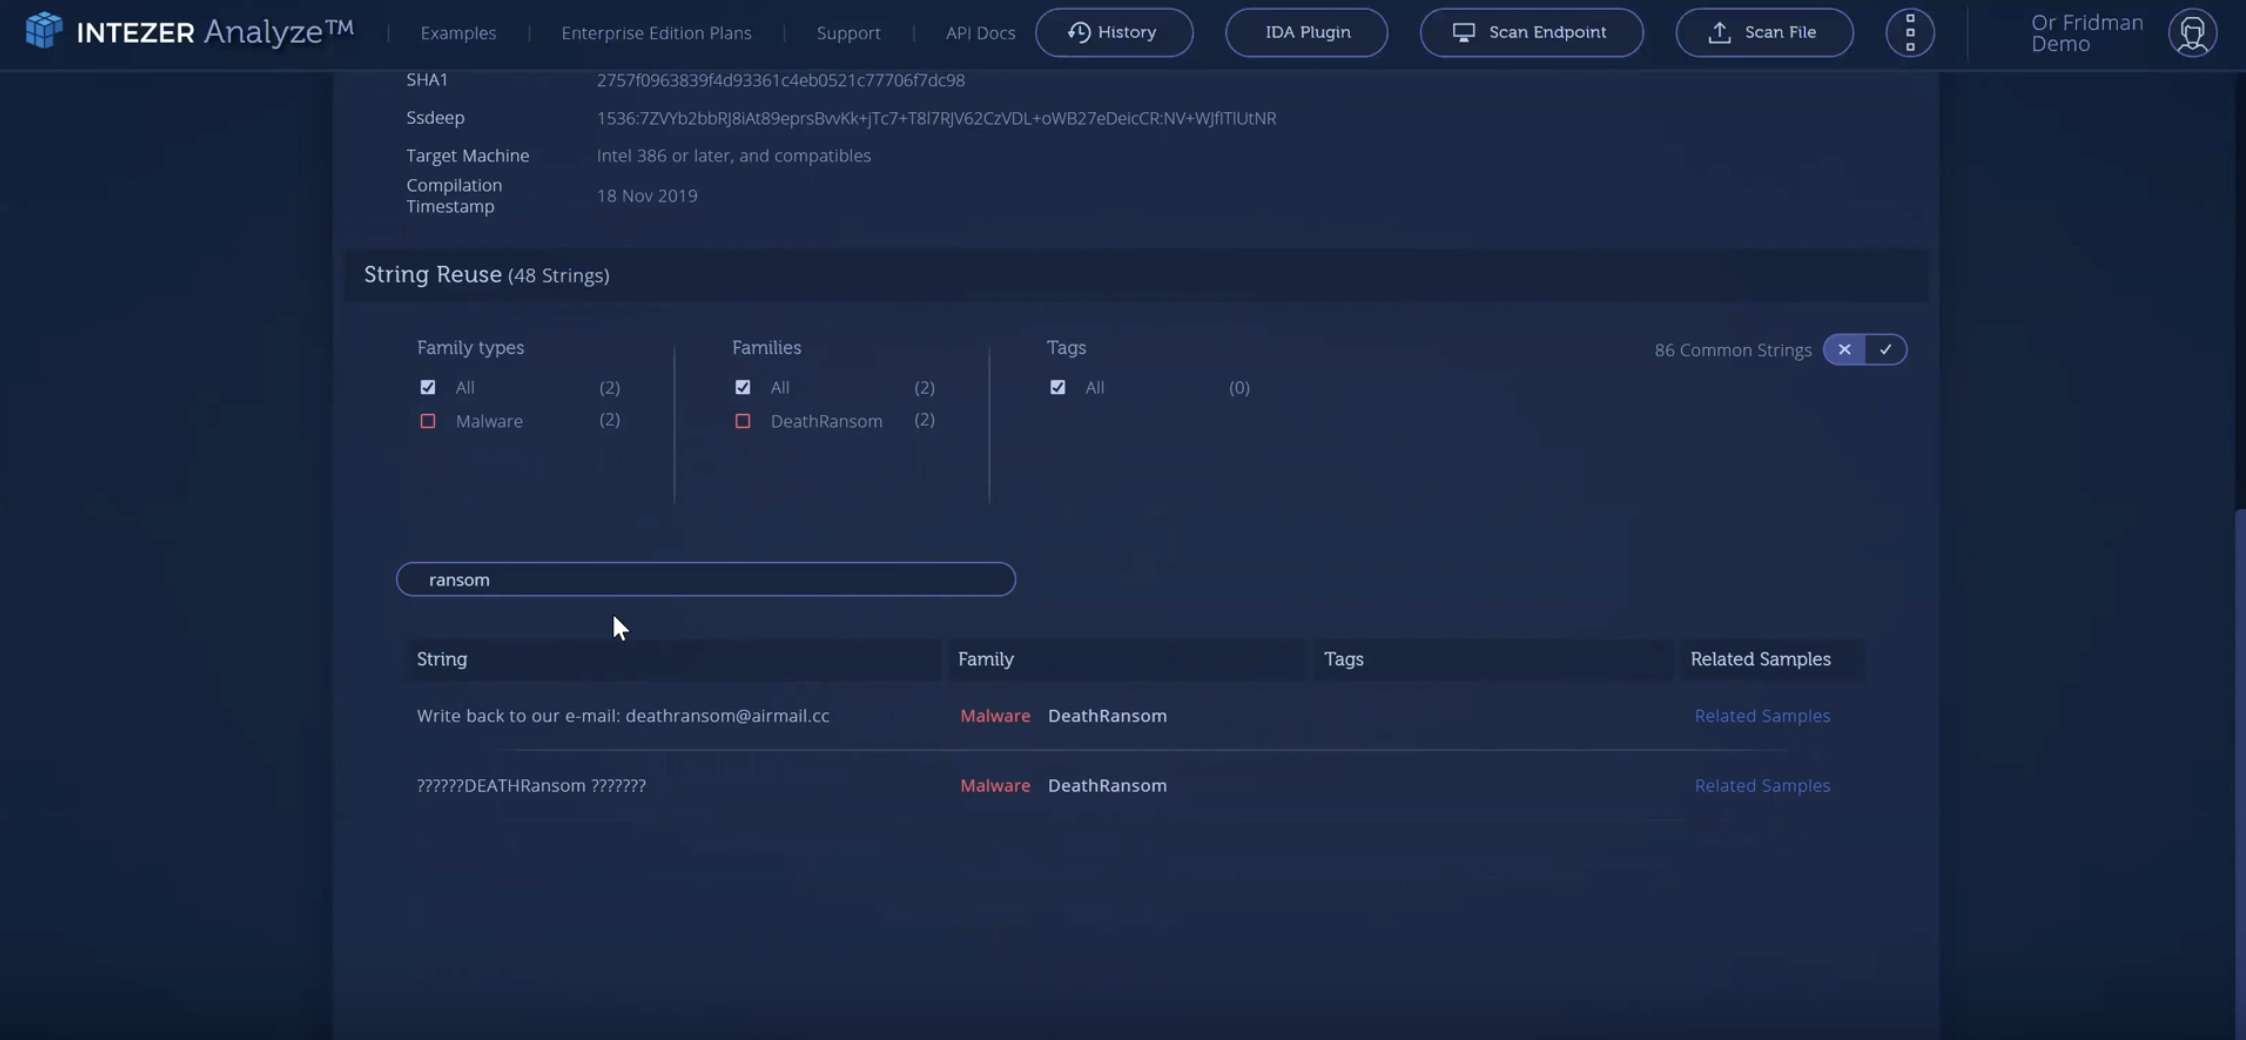Go to the Support page
This screenshot has height=1040, width=2246.
coord(848,32)
